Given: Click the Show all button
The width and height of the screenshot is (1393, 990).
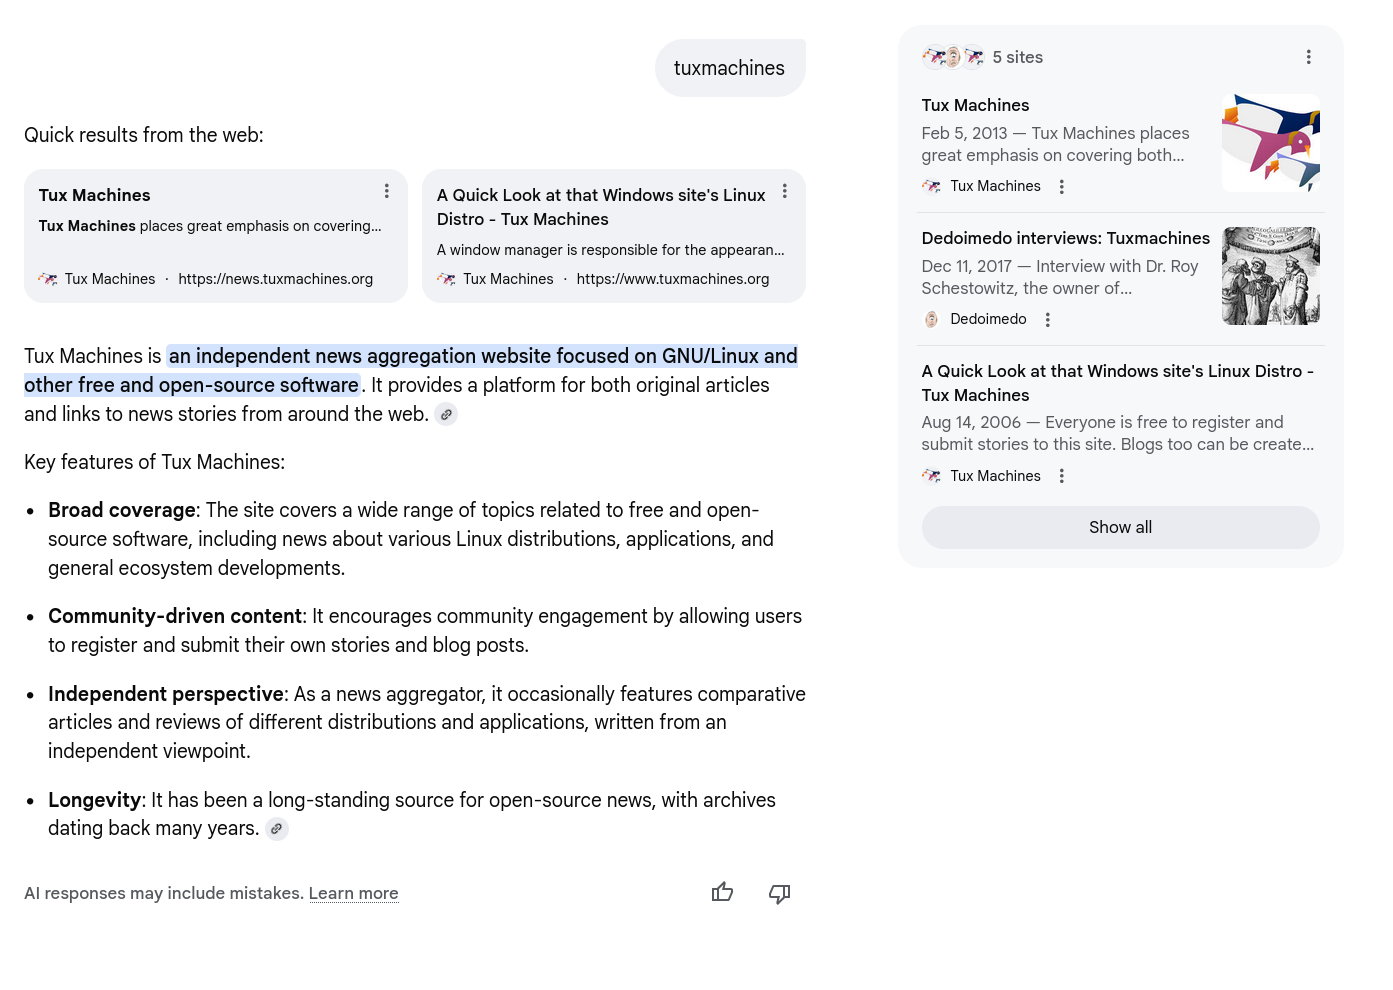Looking at the screenshot, I should (1120, 527).
